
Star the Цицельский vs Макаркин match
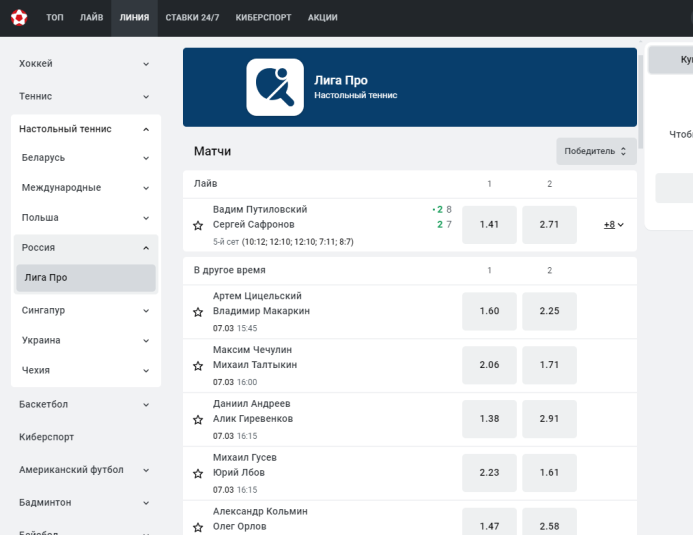click(x=198, y=312)
